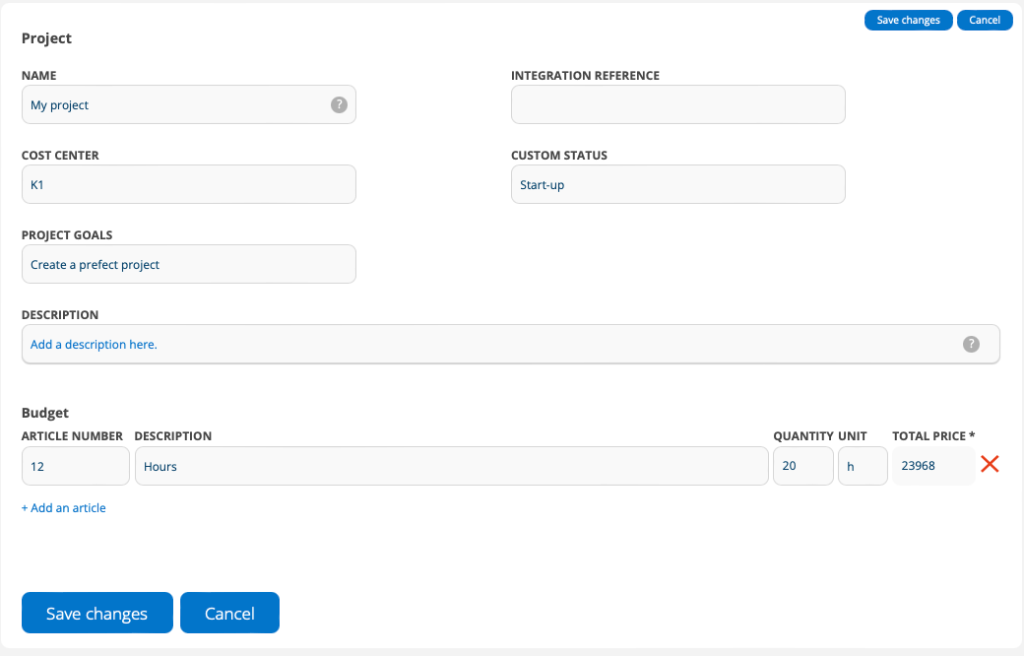
Task: Click the help icon in the Description field
Action: (971, 344)
